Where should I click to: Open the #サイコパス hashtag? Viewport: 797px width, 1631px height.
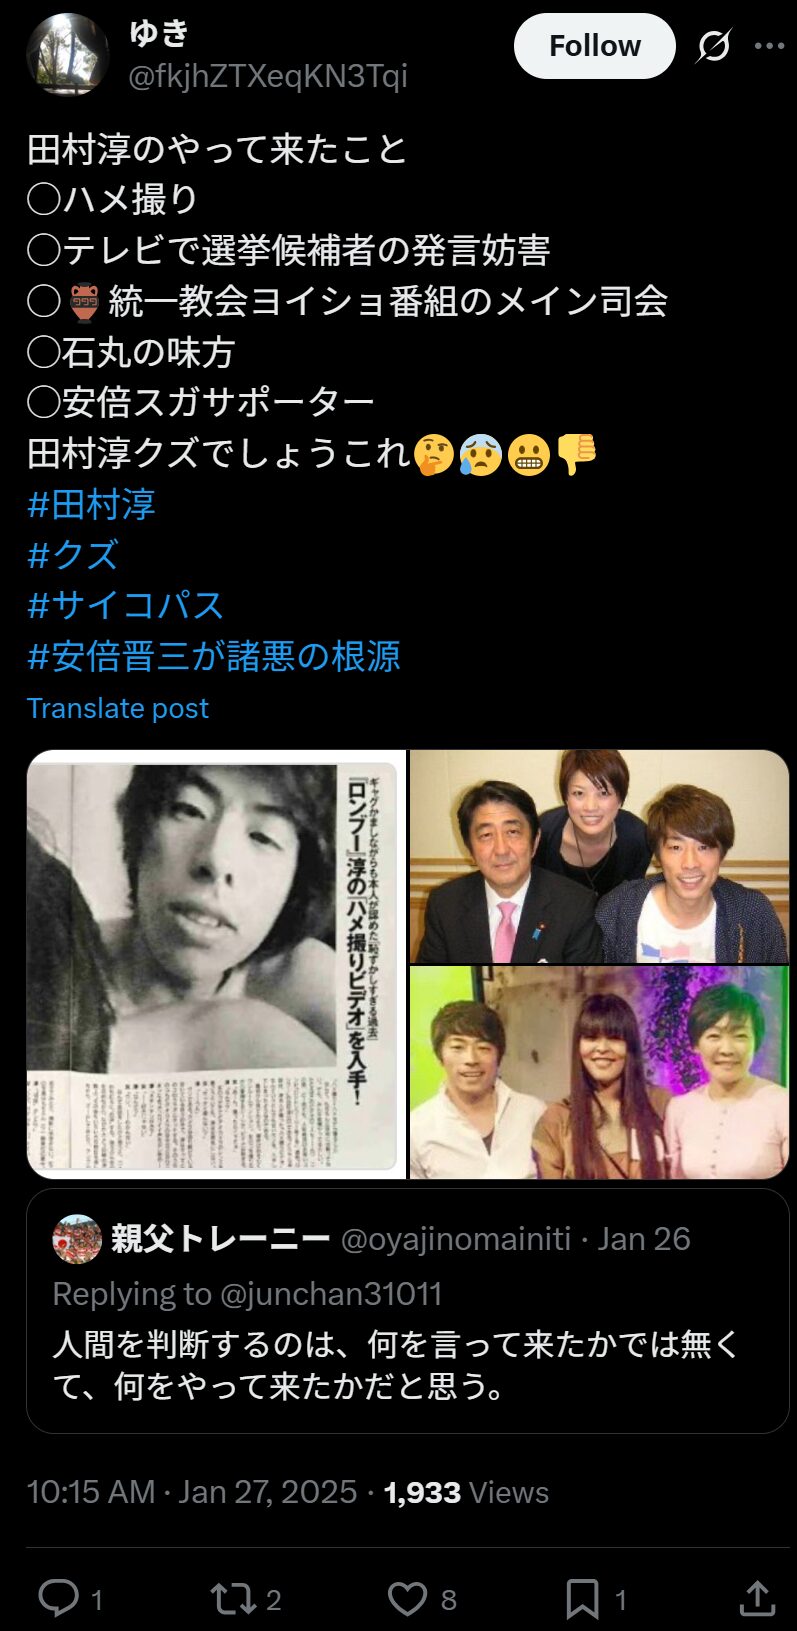tap(125, 606)
